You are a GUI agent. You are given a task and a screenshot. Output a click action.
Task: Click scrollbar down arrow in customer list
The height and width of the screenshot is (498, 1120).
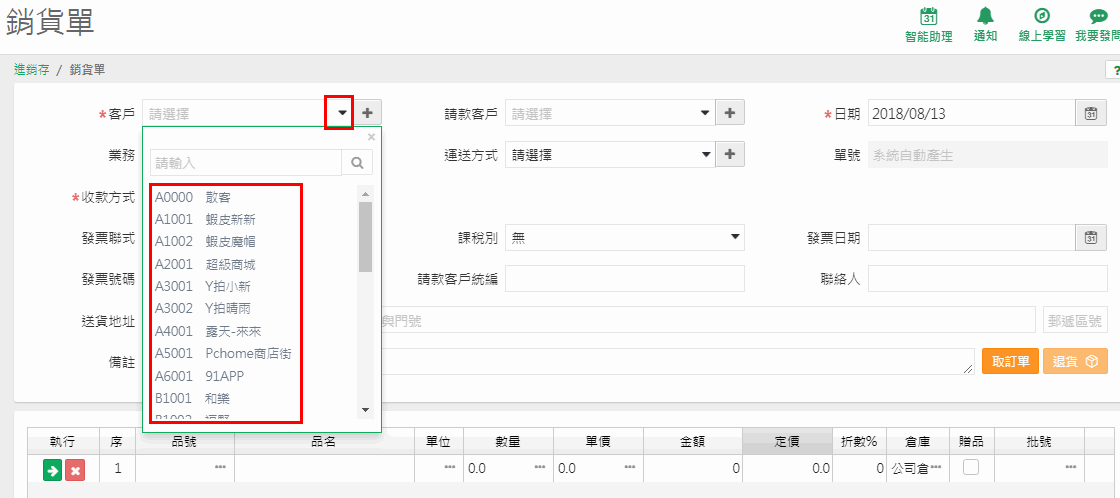click(x=365, y=410)
